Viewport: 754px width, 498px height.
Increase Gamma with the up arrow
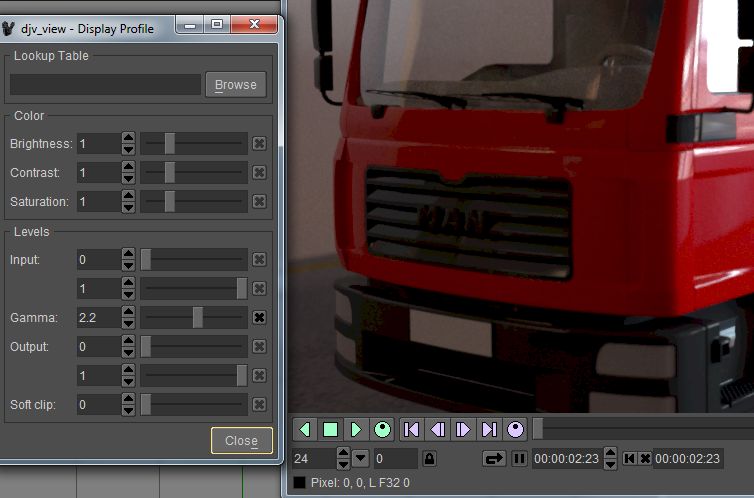128,311
